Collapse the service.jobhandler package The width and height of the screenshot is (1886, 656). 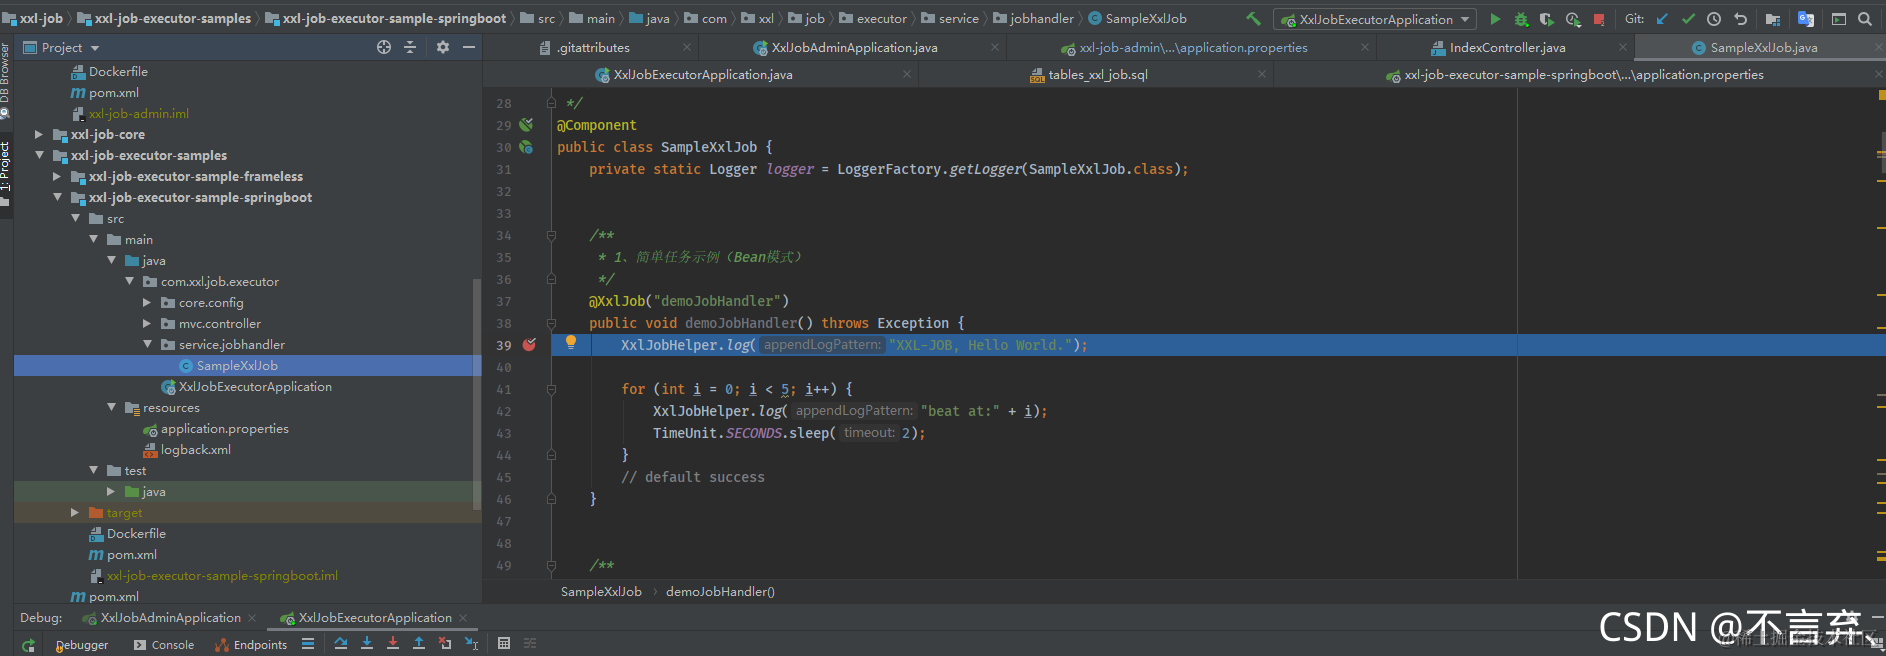tap(147, 344)
